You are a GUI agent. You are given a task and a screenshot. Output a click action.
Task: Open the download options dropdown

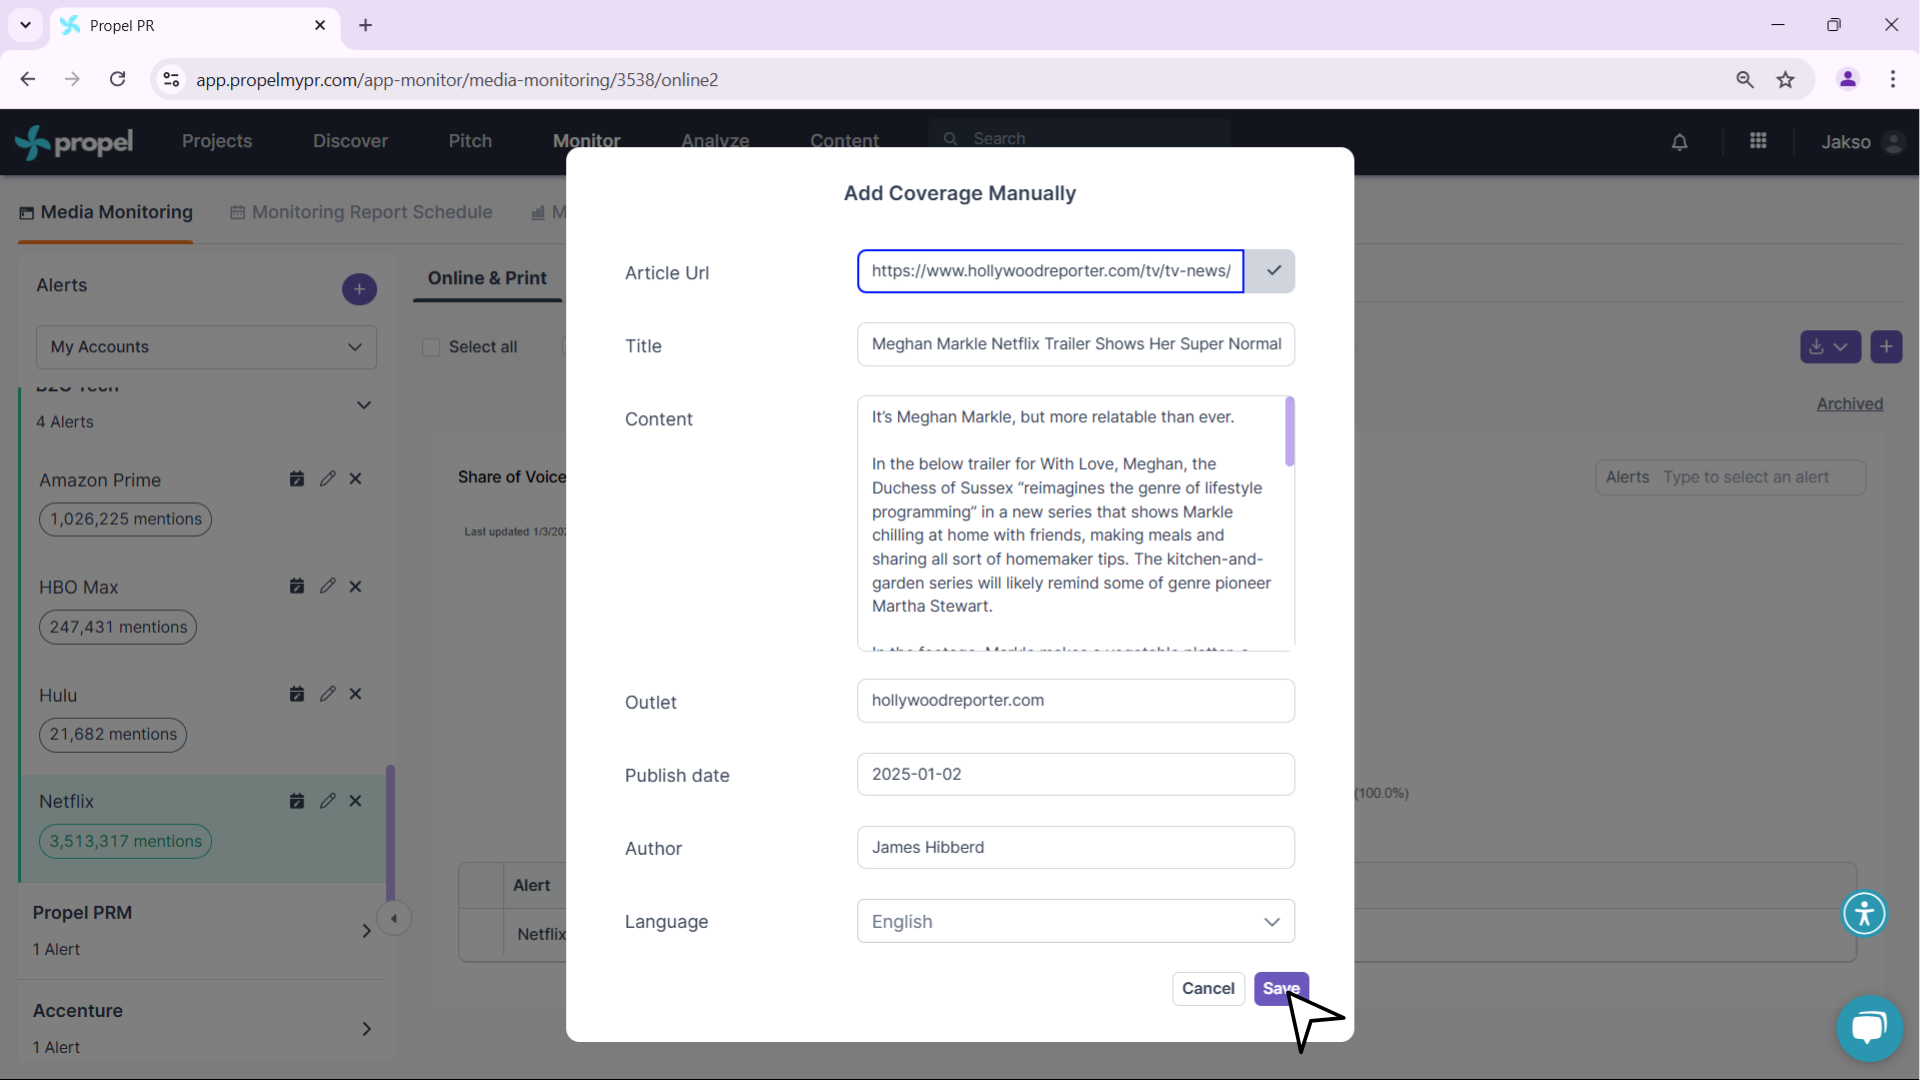pyautogui.click(x=1830, y=347)
